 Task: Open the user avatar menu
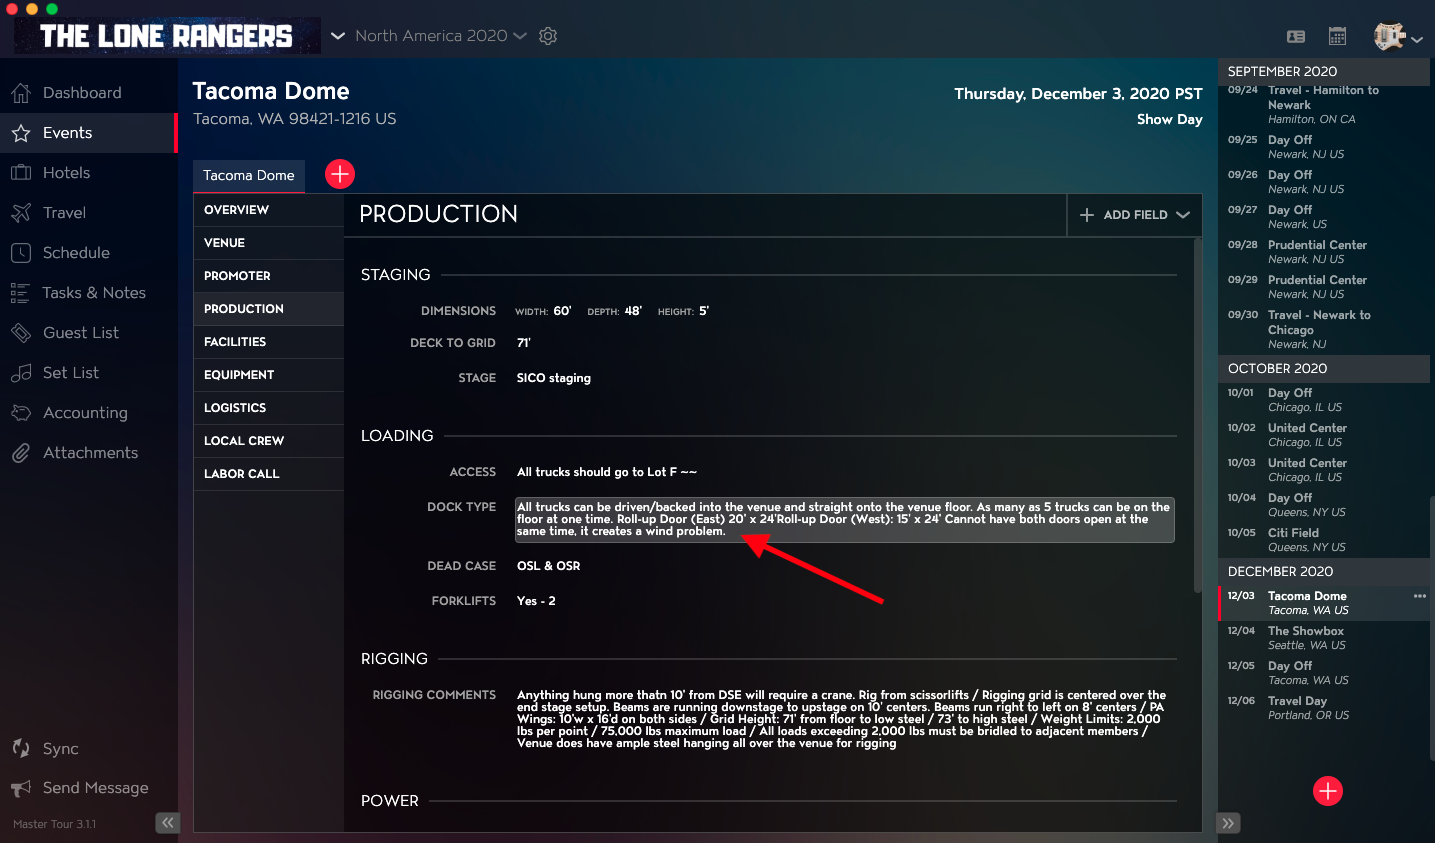coord(1397,37)
